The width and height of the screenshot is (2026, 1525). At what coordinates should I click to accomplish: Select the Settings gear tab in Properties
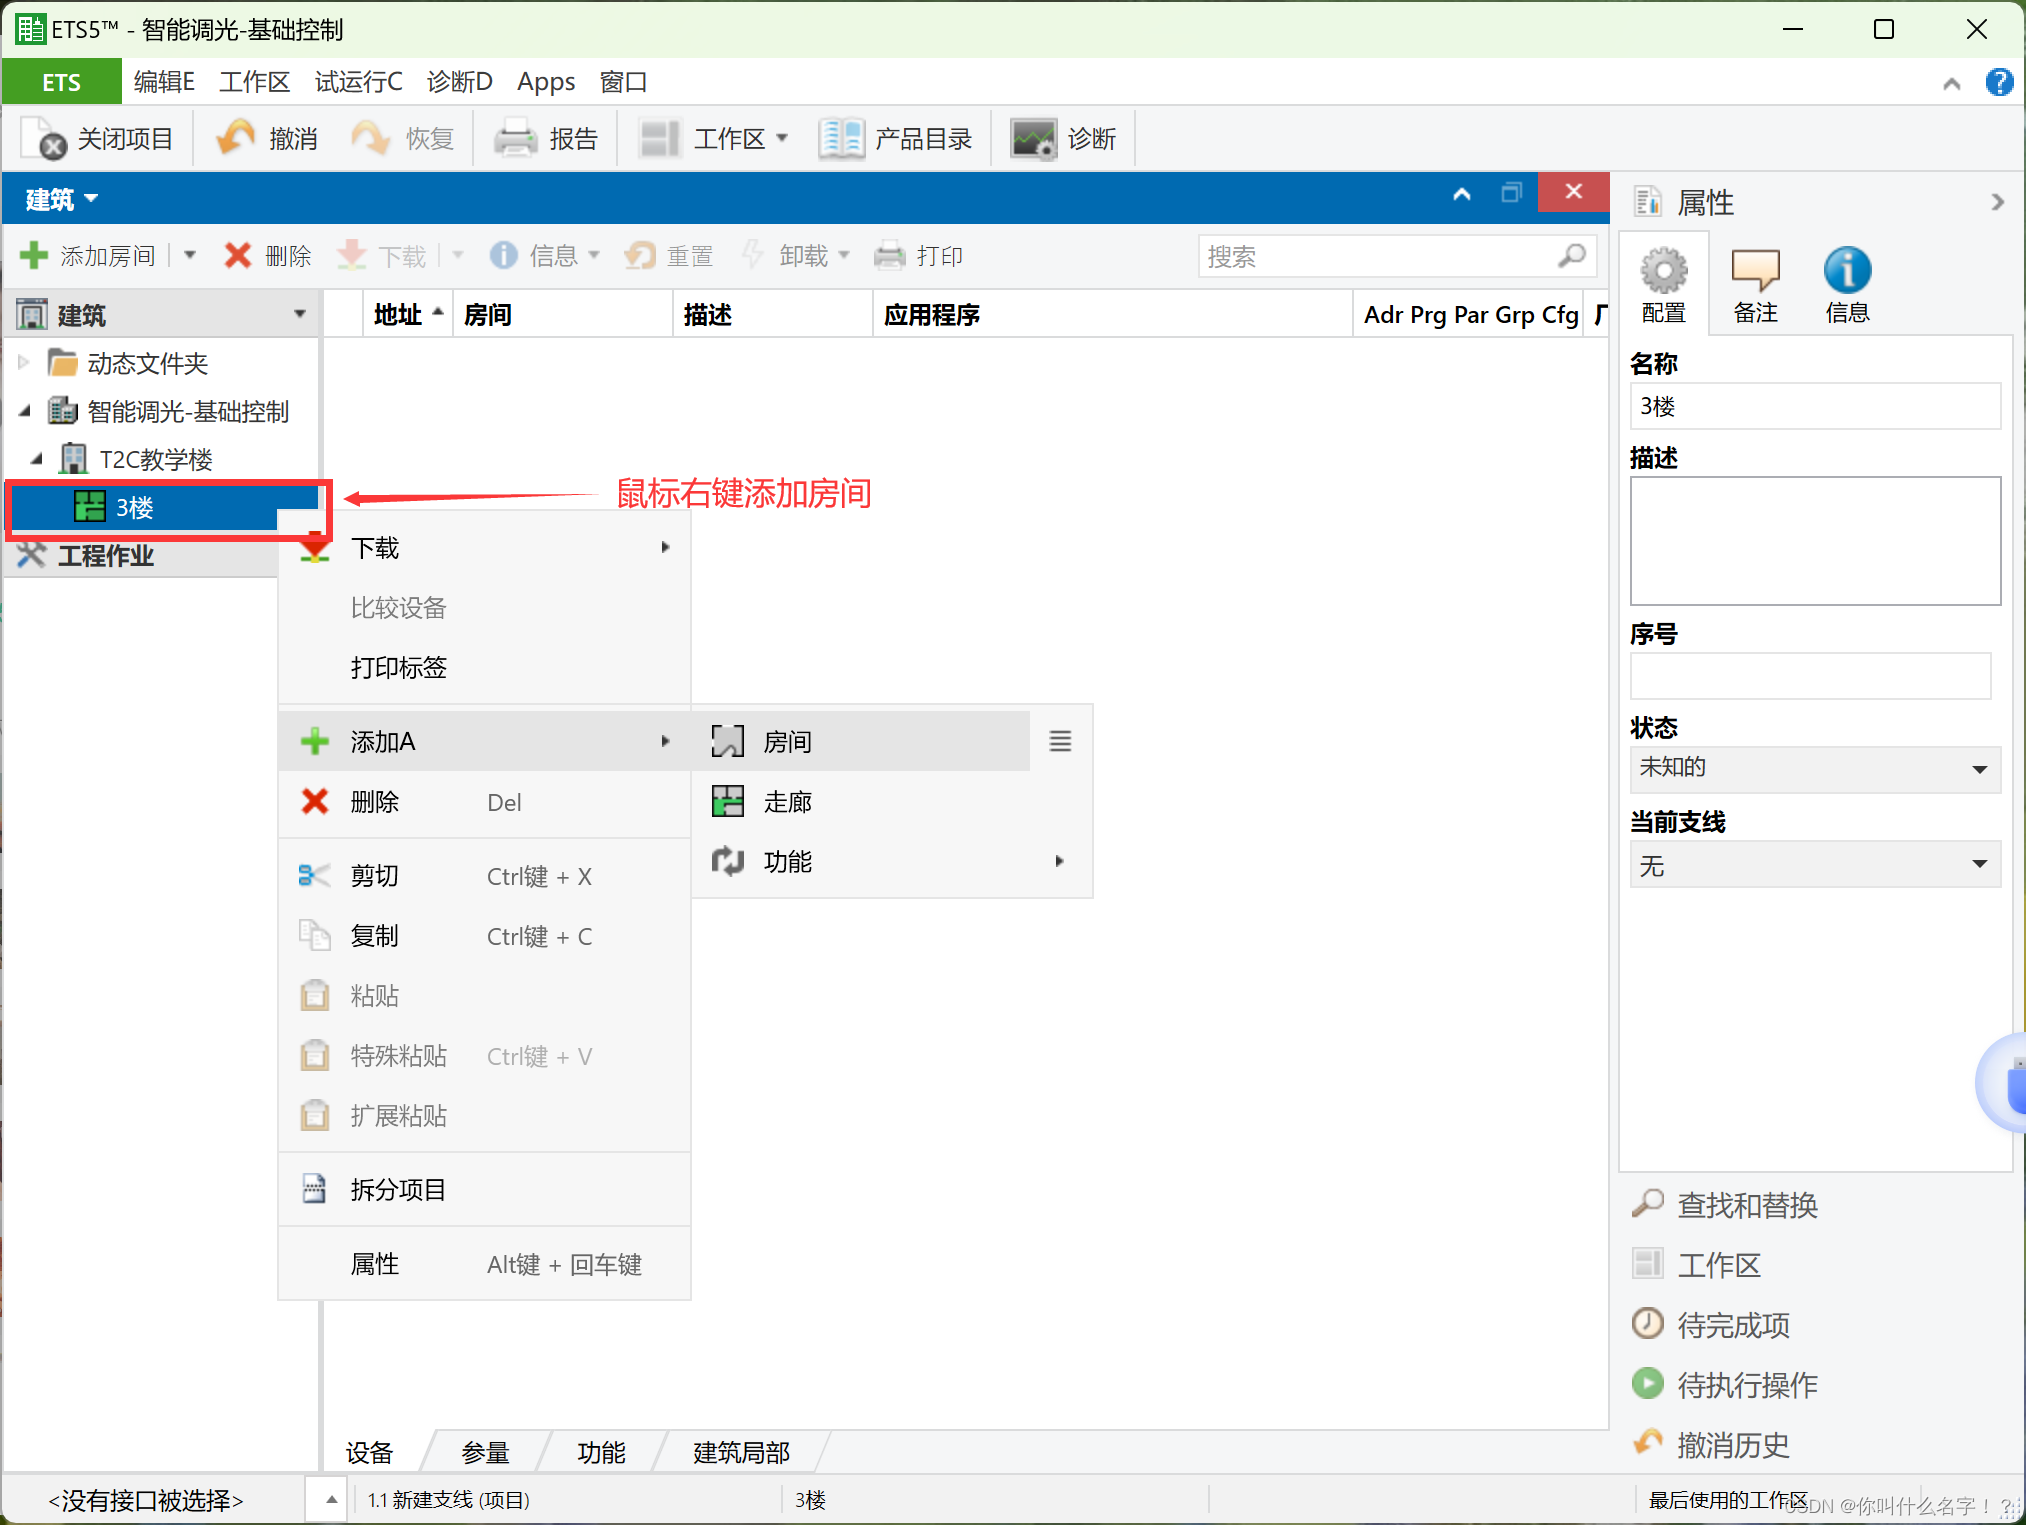1663,271
